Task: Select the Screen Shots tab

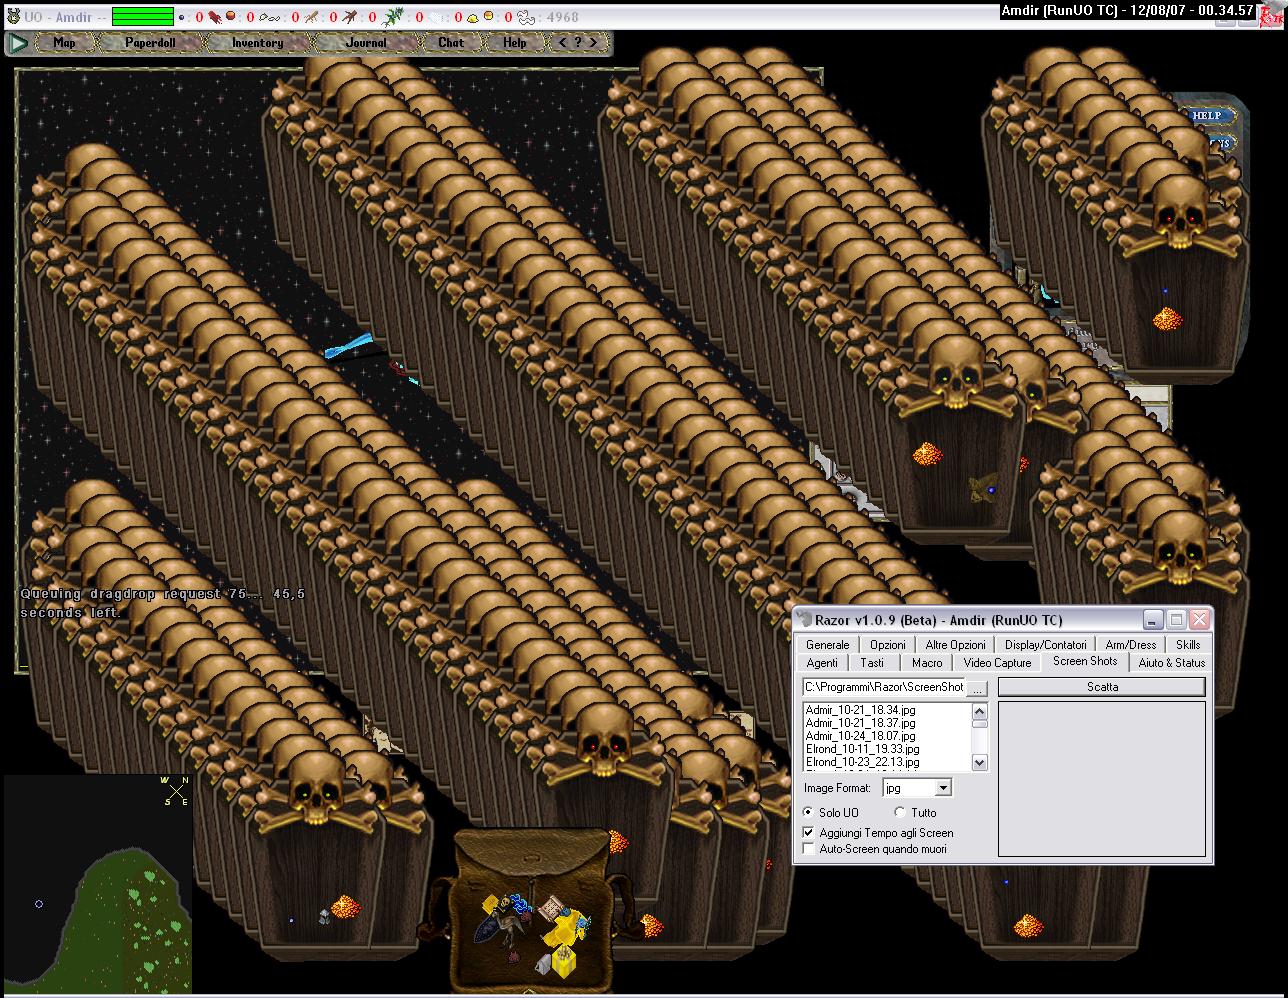Action: click(x=1085, y=661)
